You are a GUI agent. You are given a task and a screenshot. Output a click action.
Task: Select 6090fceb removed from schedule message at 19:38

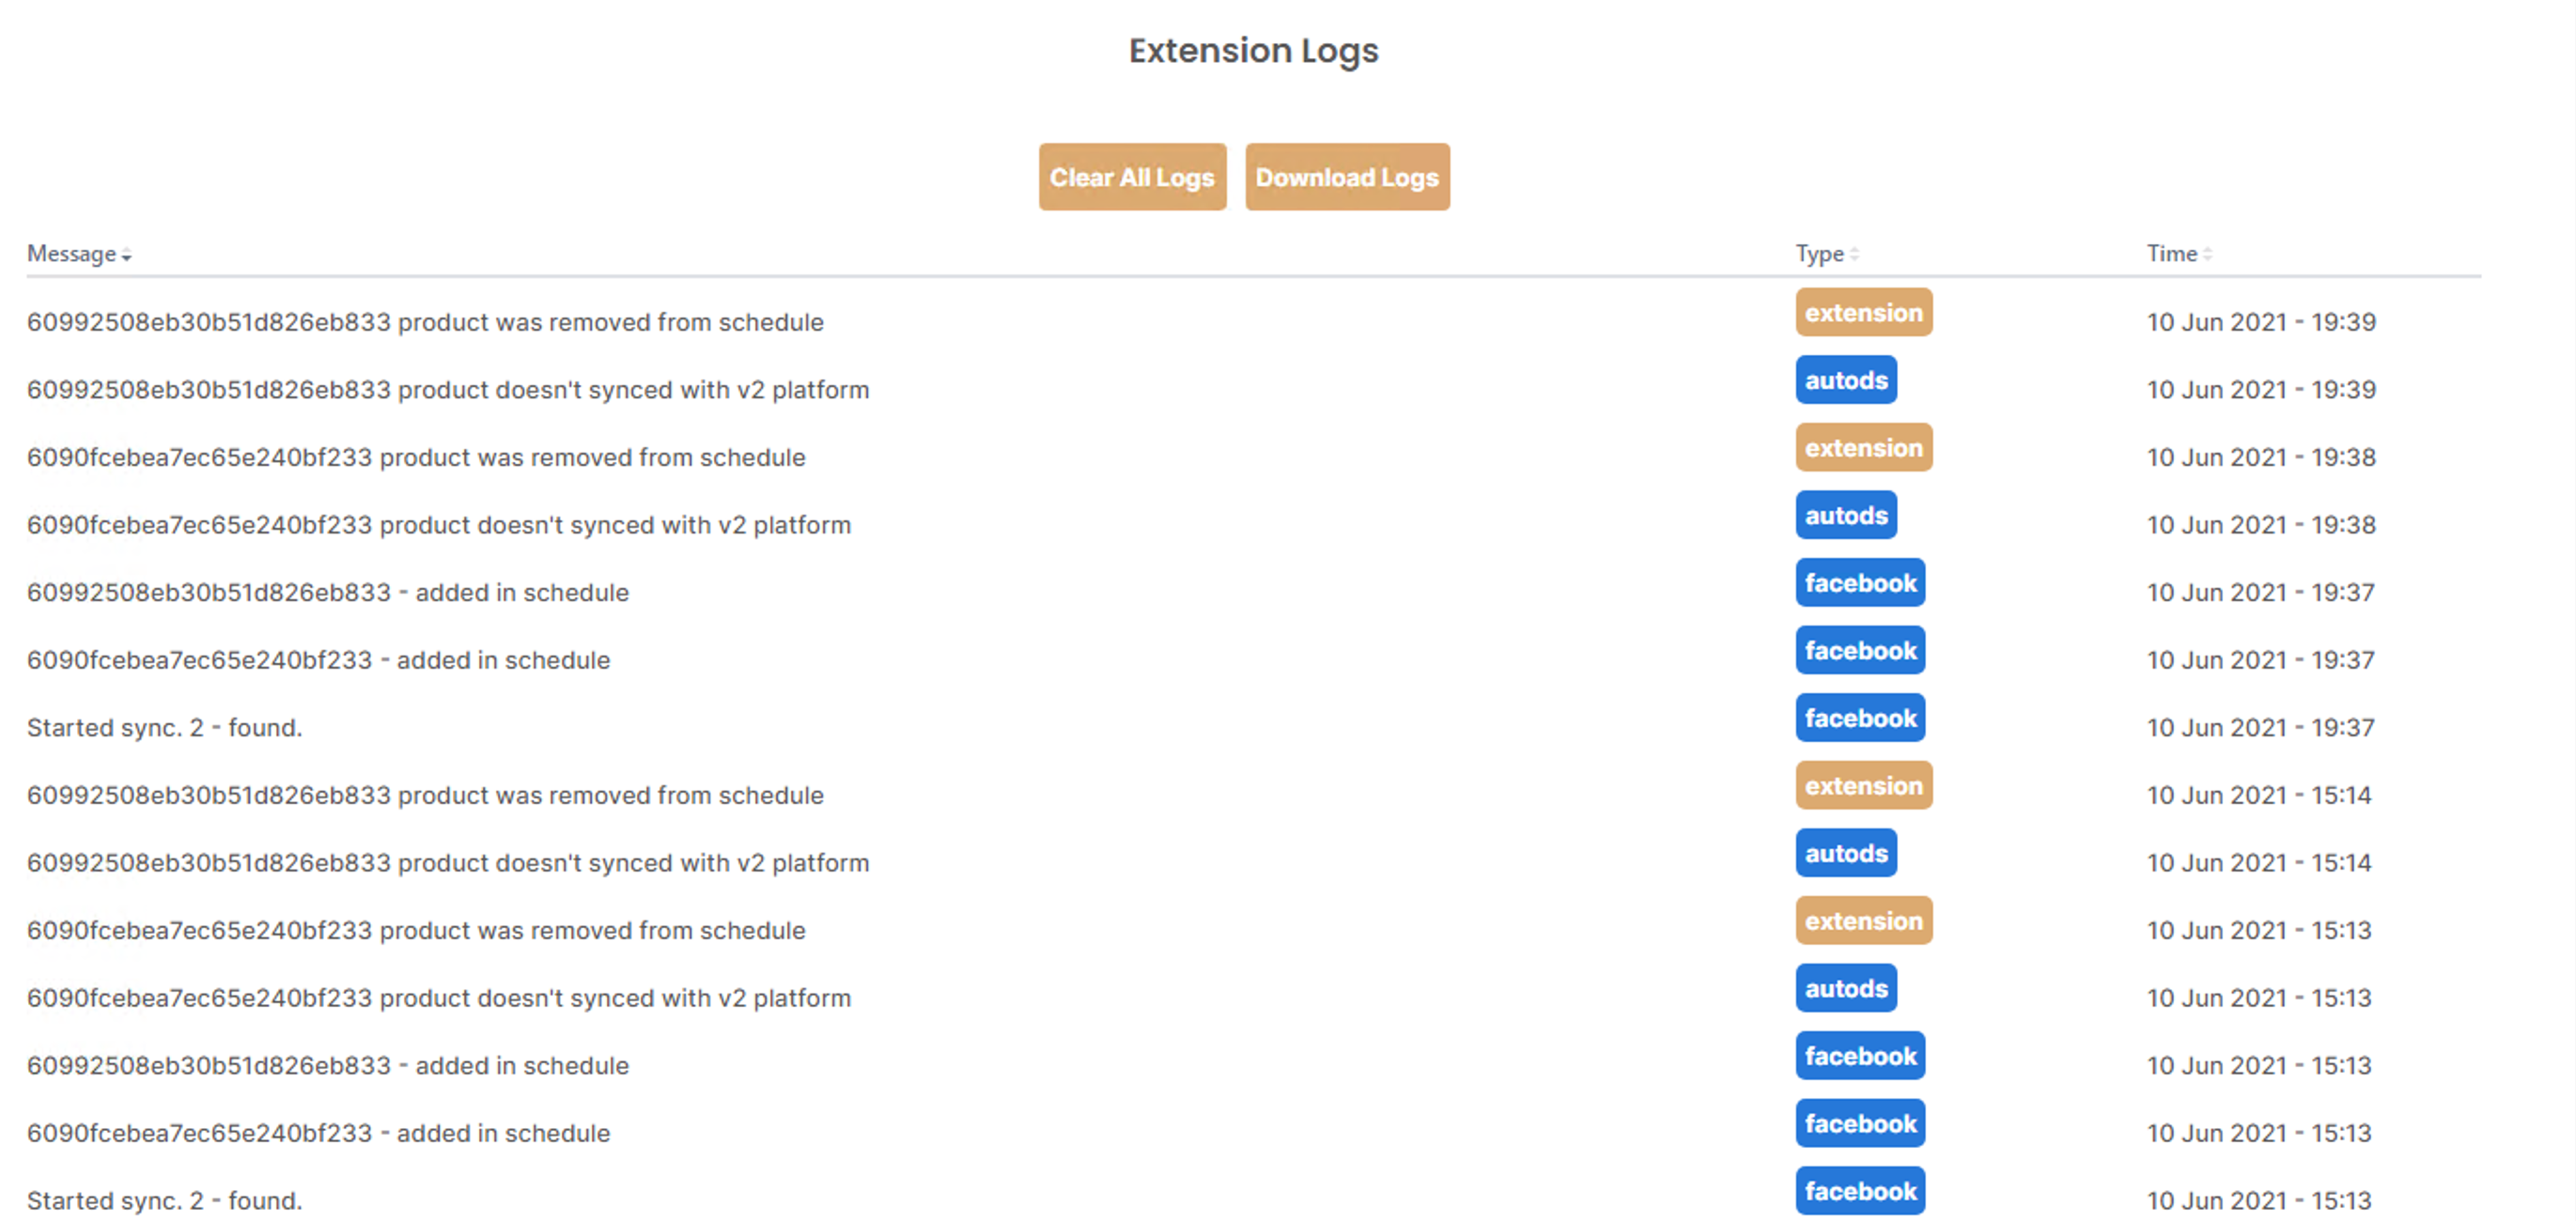(x=416, y=457)
